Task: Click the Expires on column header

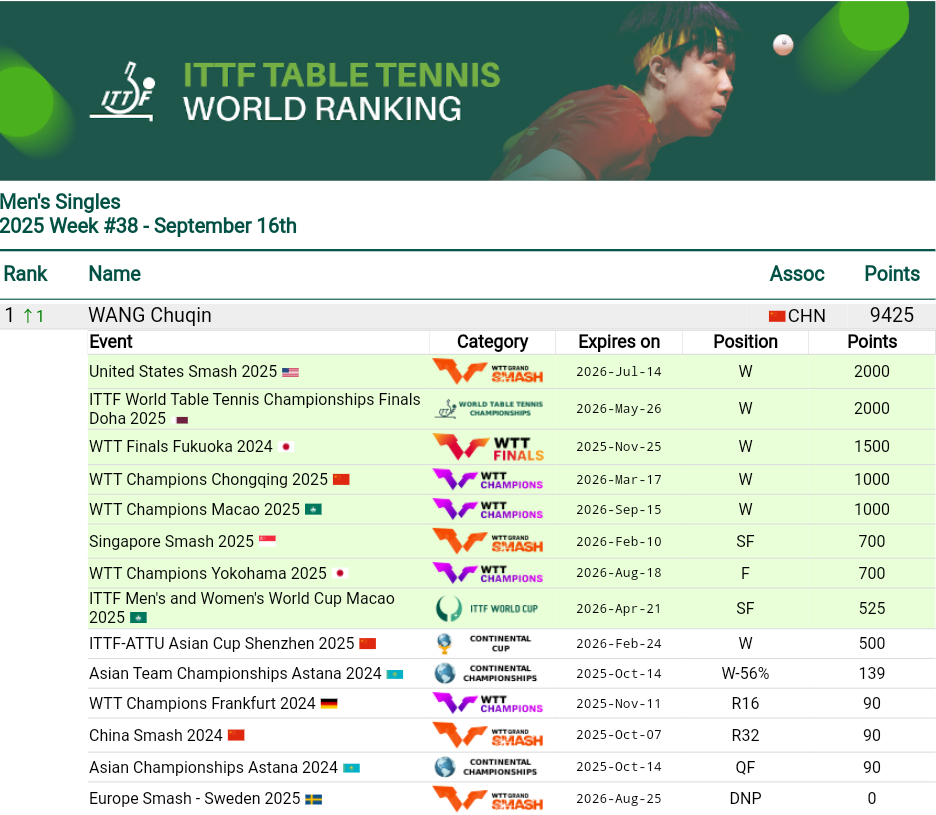Action: click(619, 342)
